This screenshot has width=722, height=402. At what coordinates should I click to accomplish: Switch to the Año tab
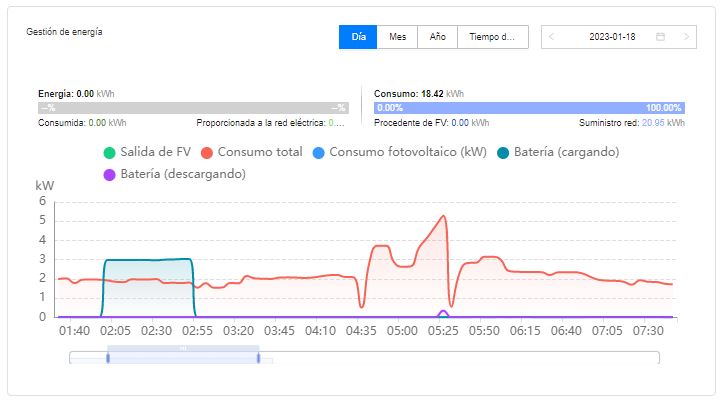[x=437, y=37]
